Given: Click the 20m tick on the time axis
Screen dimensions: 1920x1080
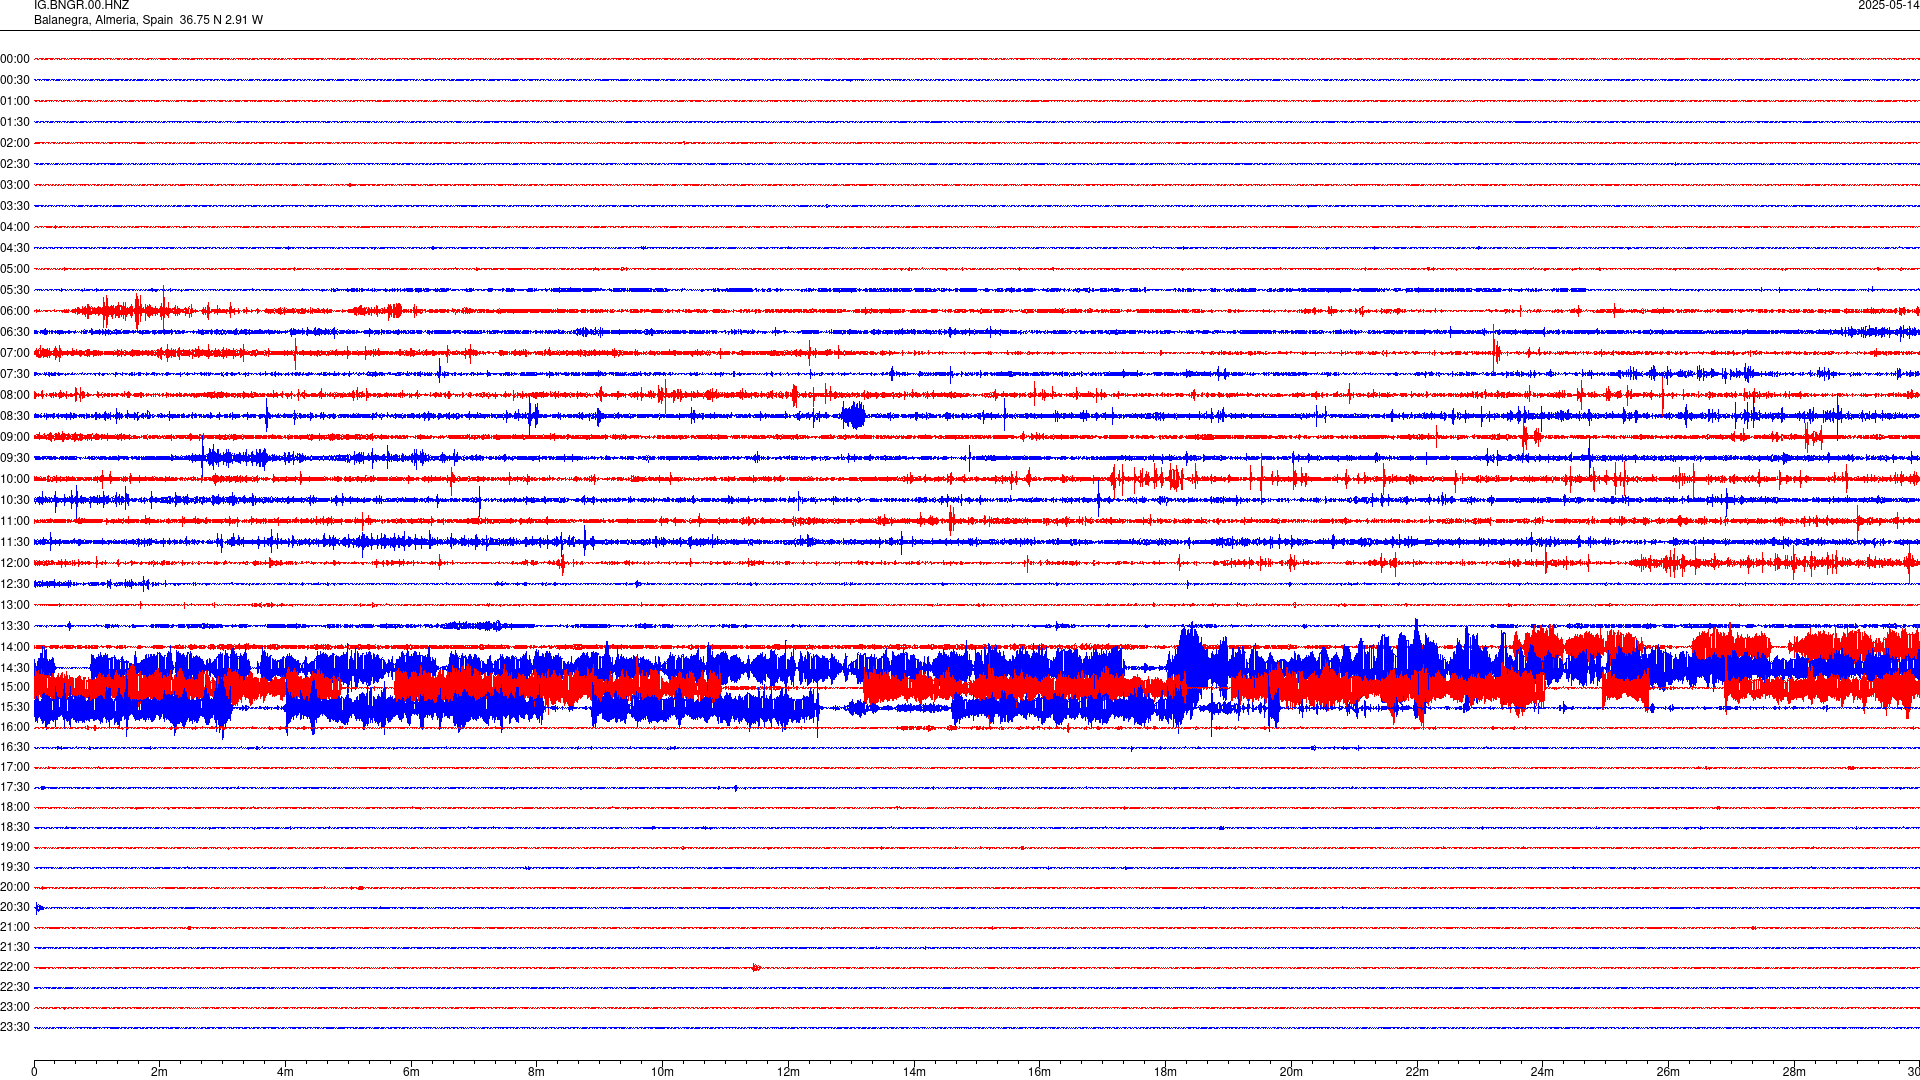Looking at the screenshot, I should click(x=1291, y=1072).
